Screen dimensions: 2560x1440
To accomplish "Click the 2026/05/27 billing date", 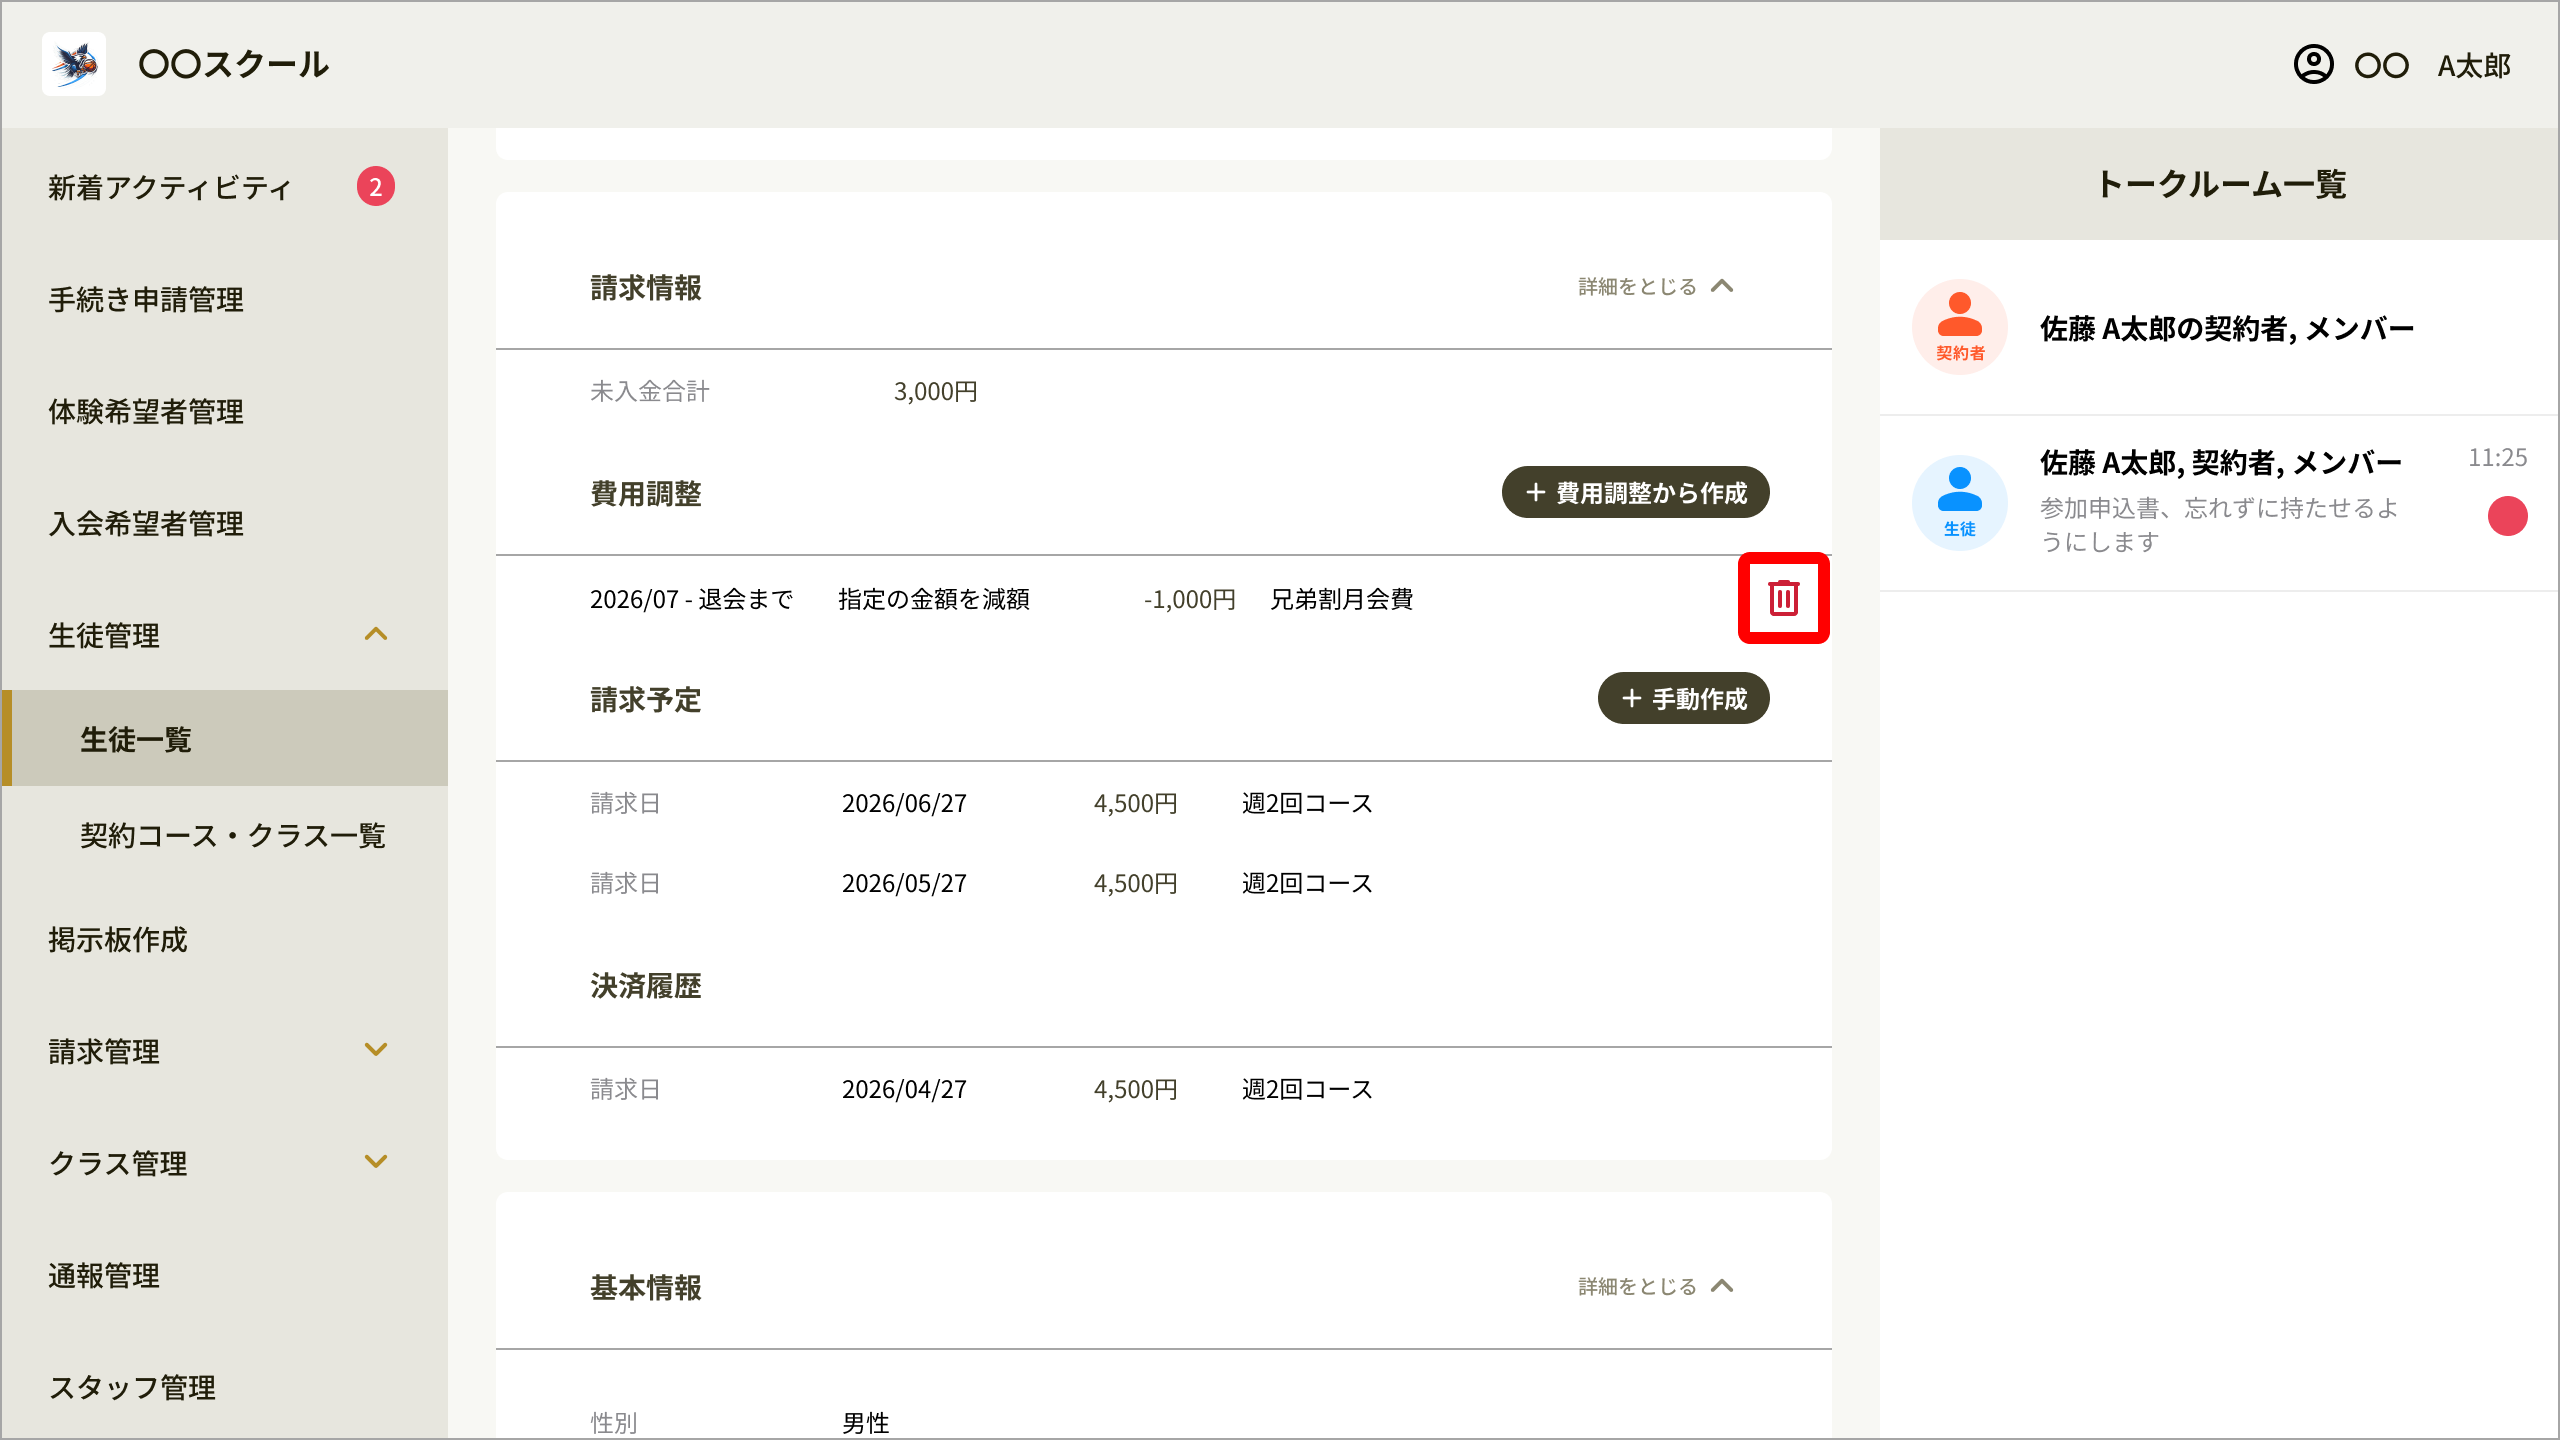I will [x=904, y=883].
